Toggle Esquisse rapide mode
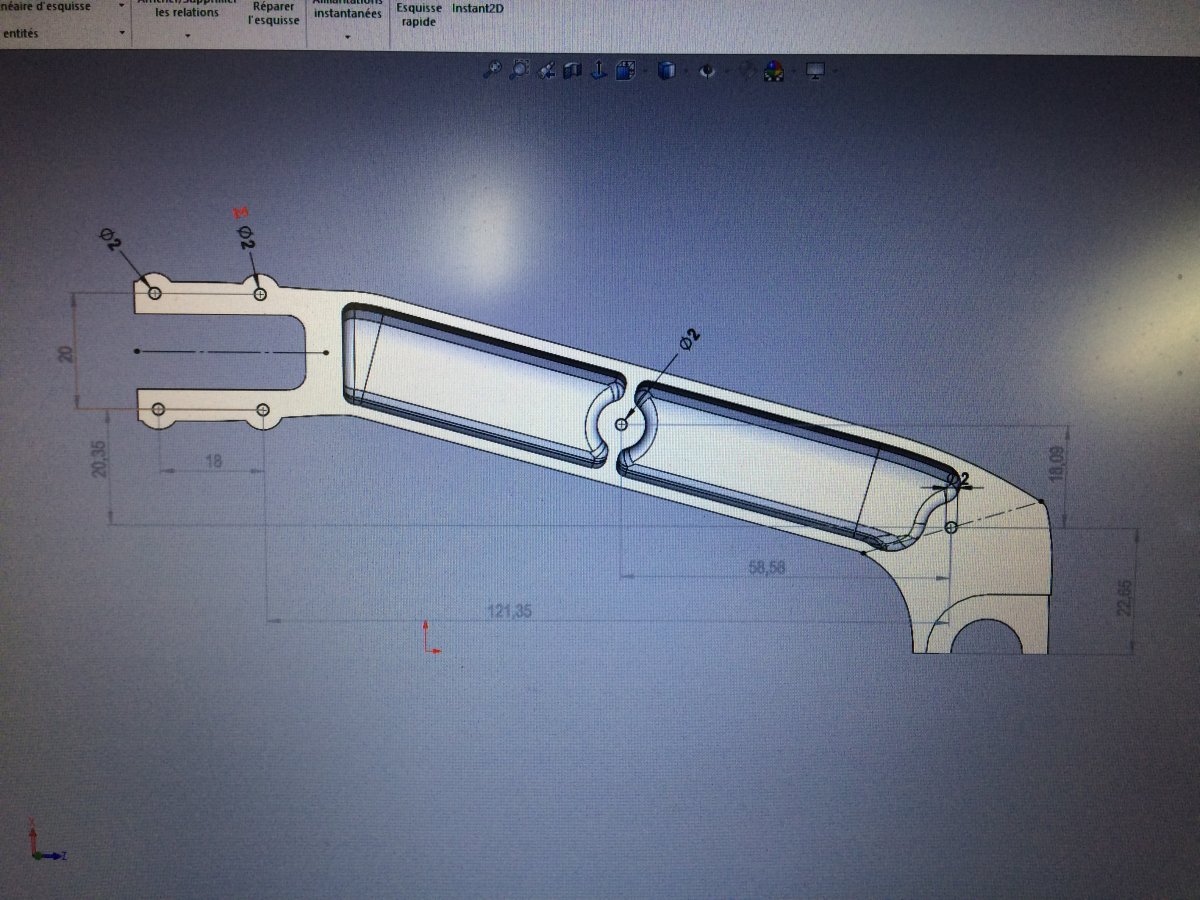 [x=419, y=13]
